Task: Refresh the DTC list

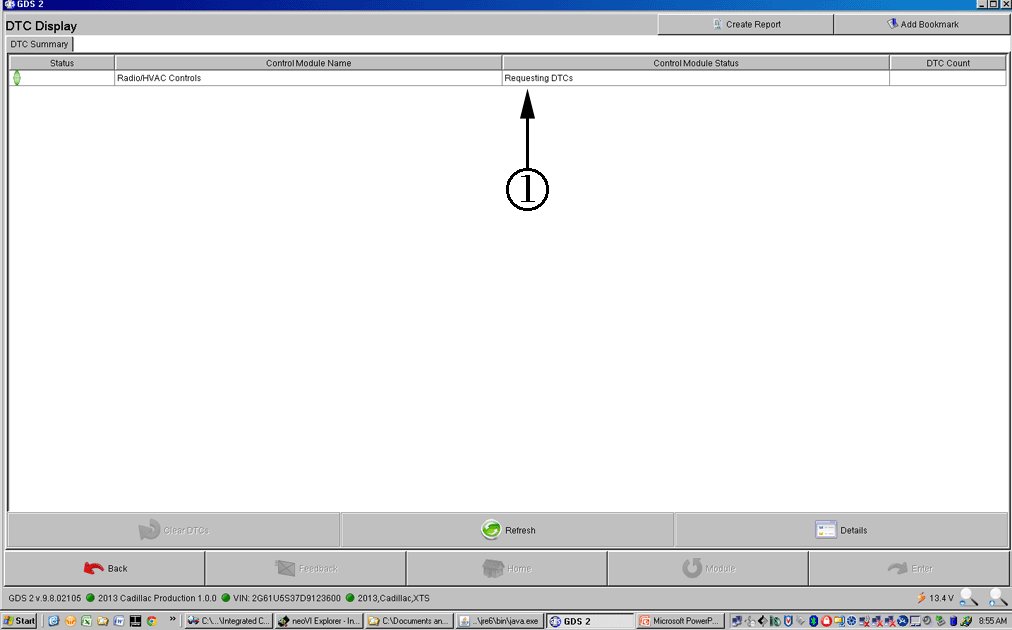Action: (x=507, y=530)
